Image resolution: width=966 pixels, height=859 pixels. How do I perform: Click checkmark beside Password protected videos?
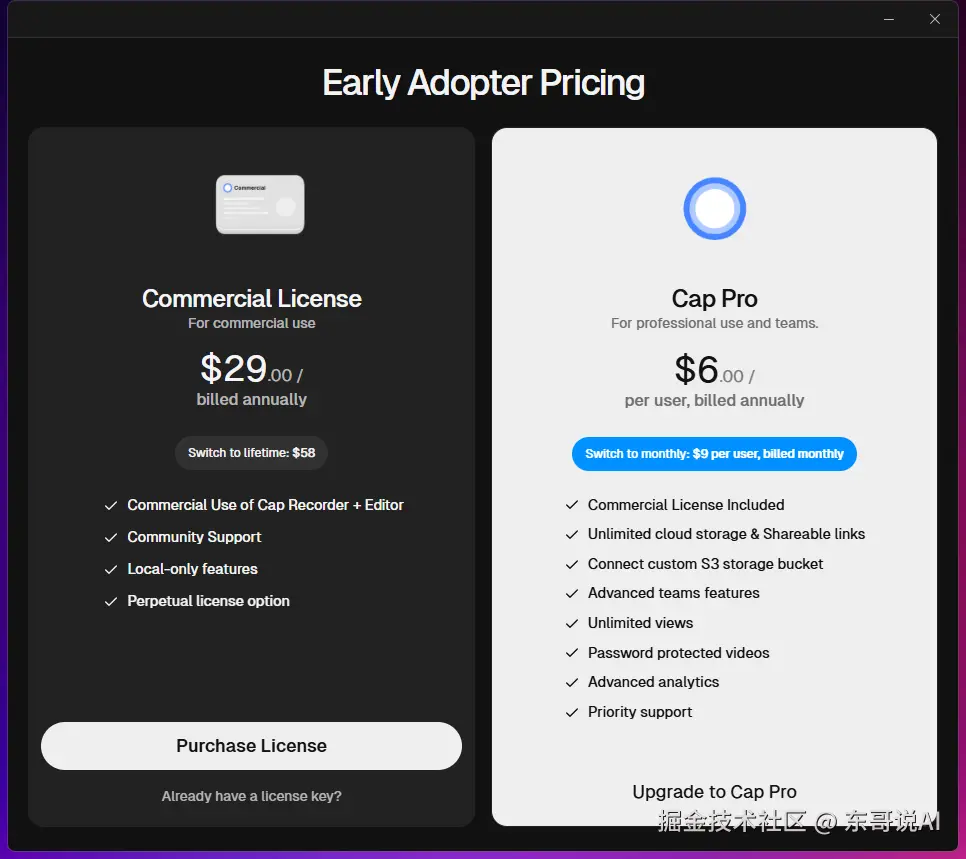572,653
